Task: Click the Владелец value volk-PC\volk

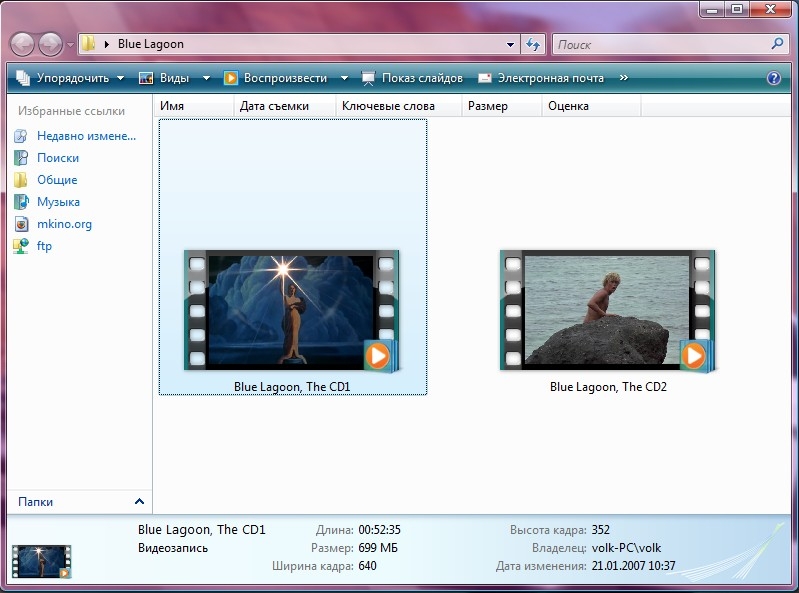Action: [x=626, y=548]
